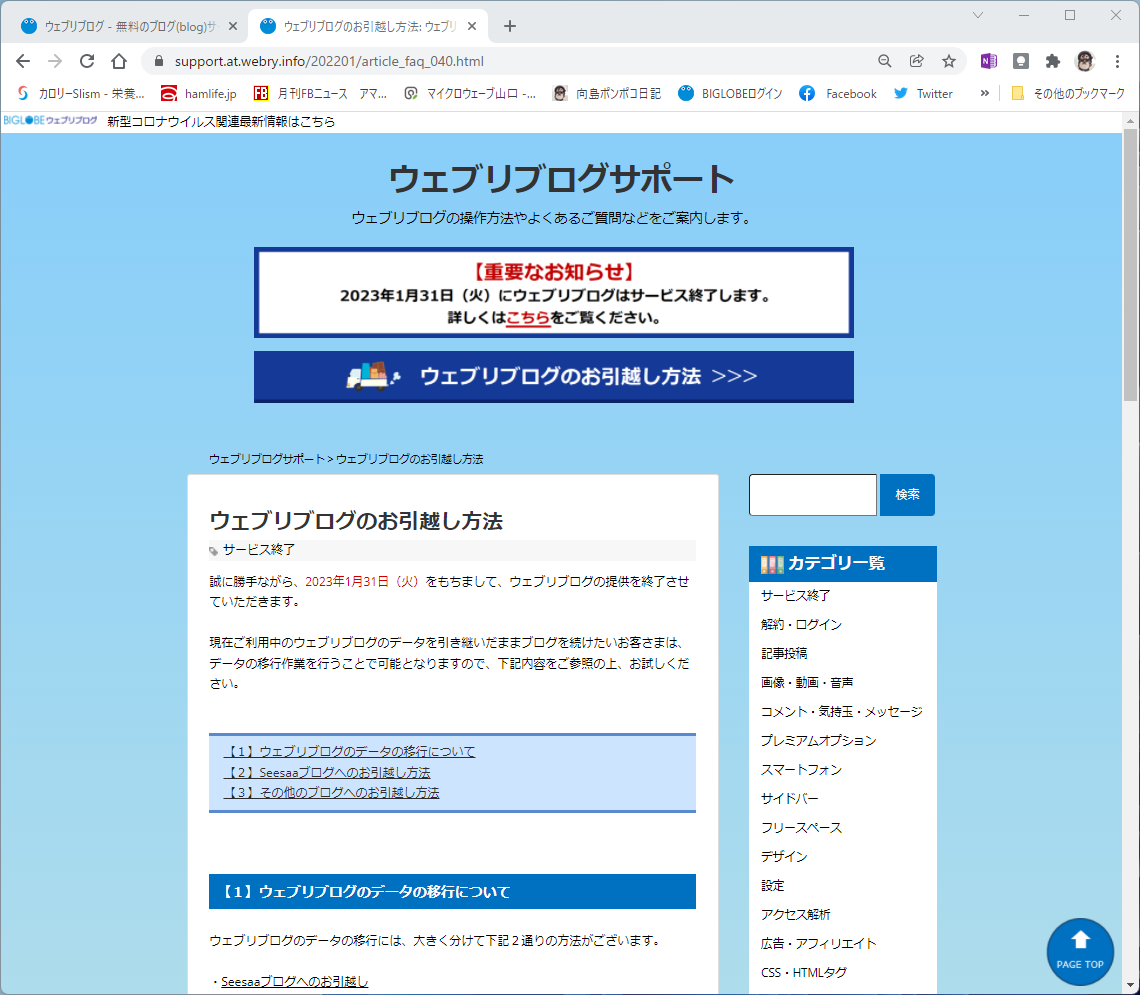Switch to the ウェブリブログ - 無料のブログ tab
This screenshot has width=1140, height=995.
[x=129, y=26]
